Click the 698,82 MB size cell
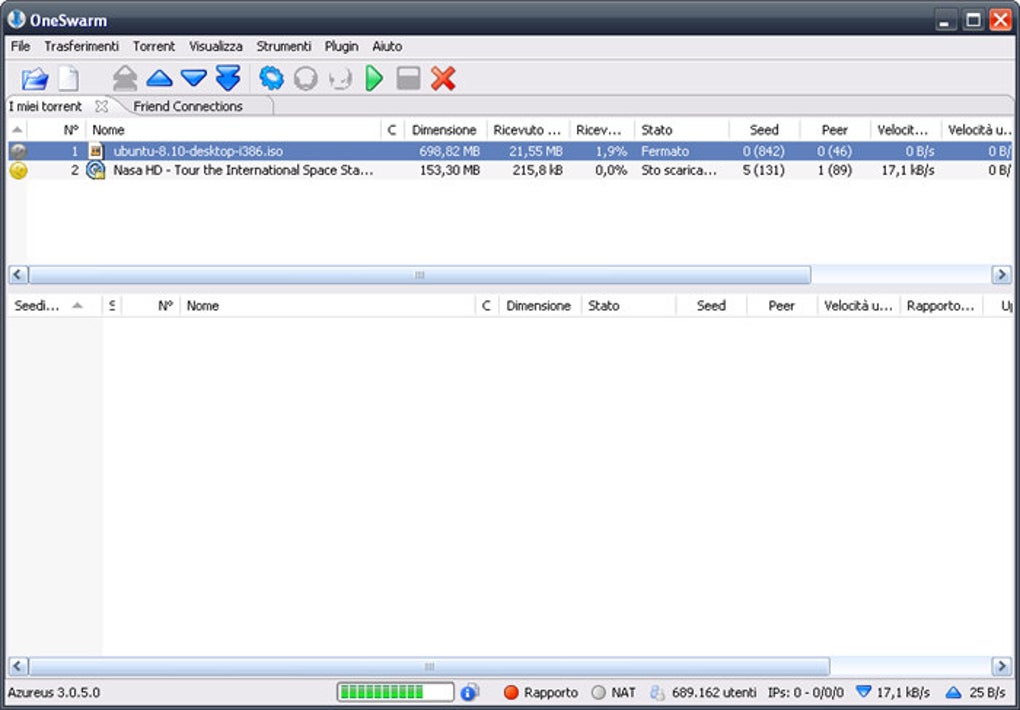 click(x=450, y=151)
